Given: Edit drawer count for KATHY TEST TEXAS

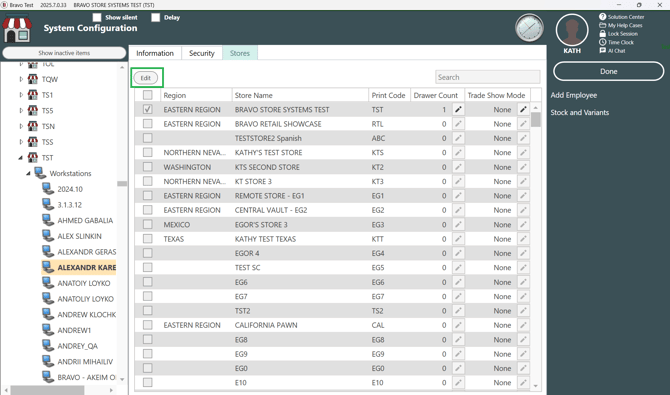Looking at the screenshot, I should 458,239.
